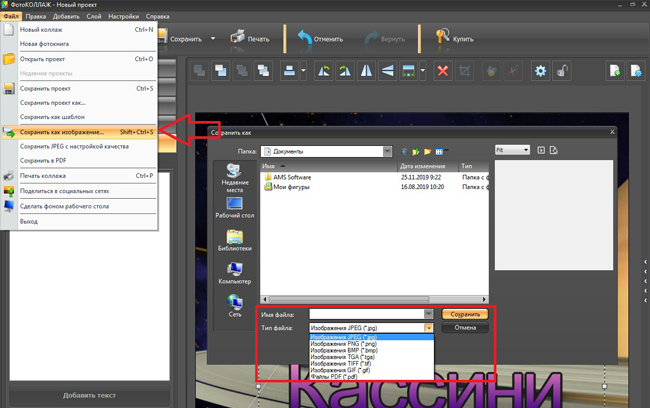Image resolution: width=650 pixels, height=408 pixels.
Task: Select 'Сохранить в PDF' menu entry
Action: [x=79, y=160]
